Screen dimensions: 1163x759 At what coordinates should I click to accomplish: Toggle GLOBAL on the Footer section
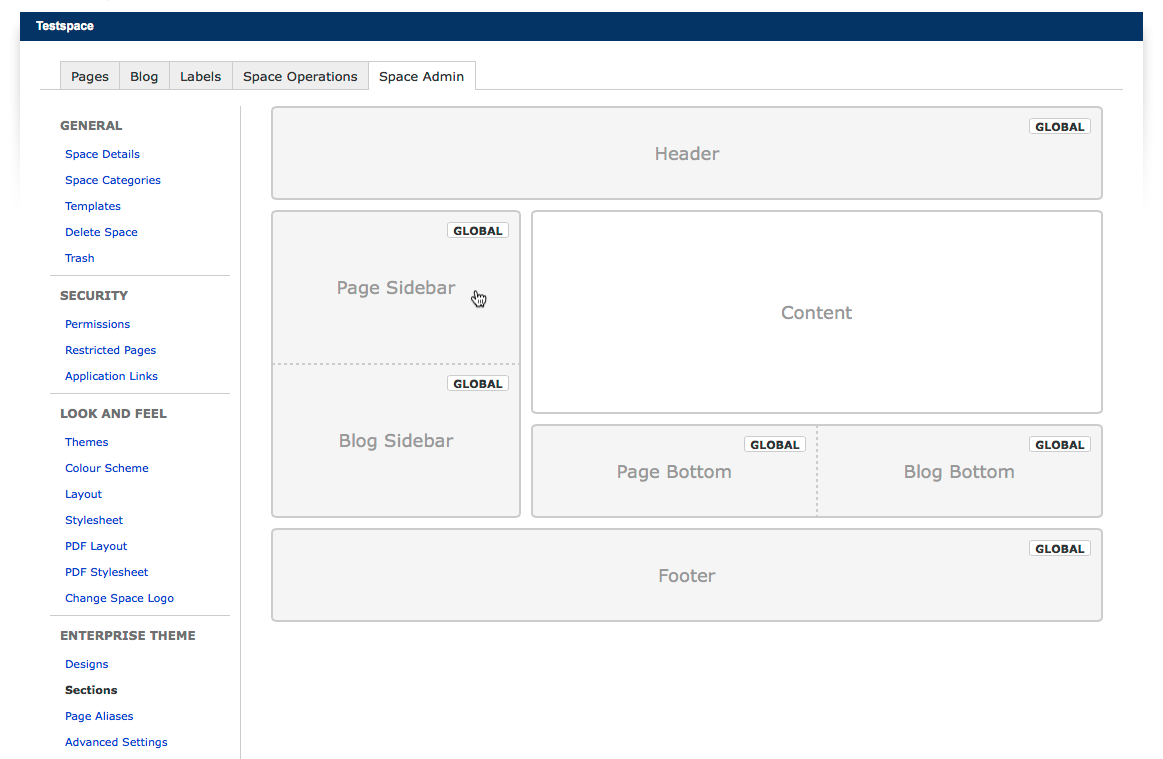click(1059, 548)
